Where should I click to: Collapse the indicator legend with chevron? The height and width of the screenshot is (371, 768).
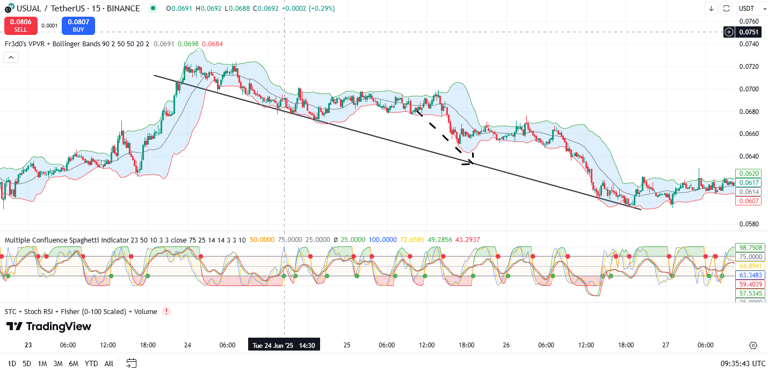[11, 57]
